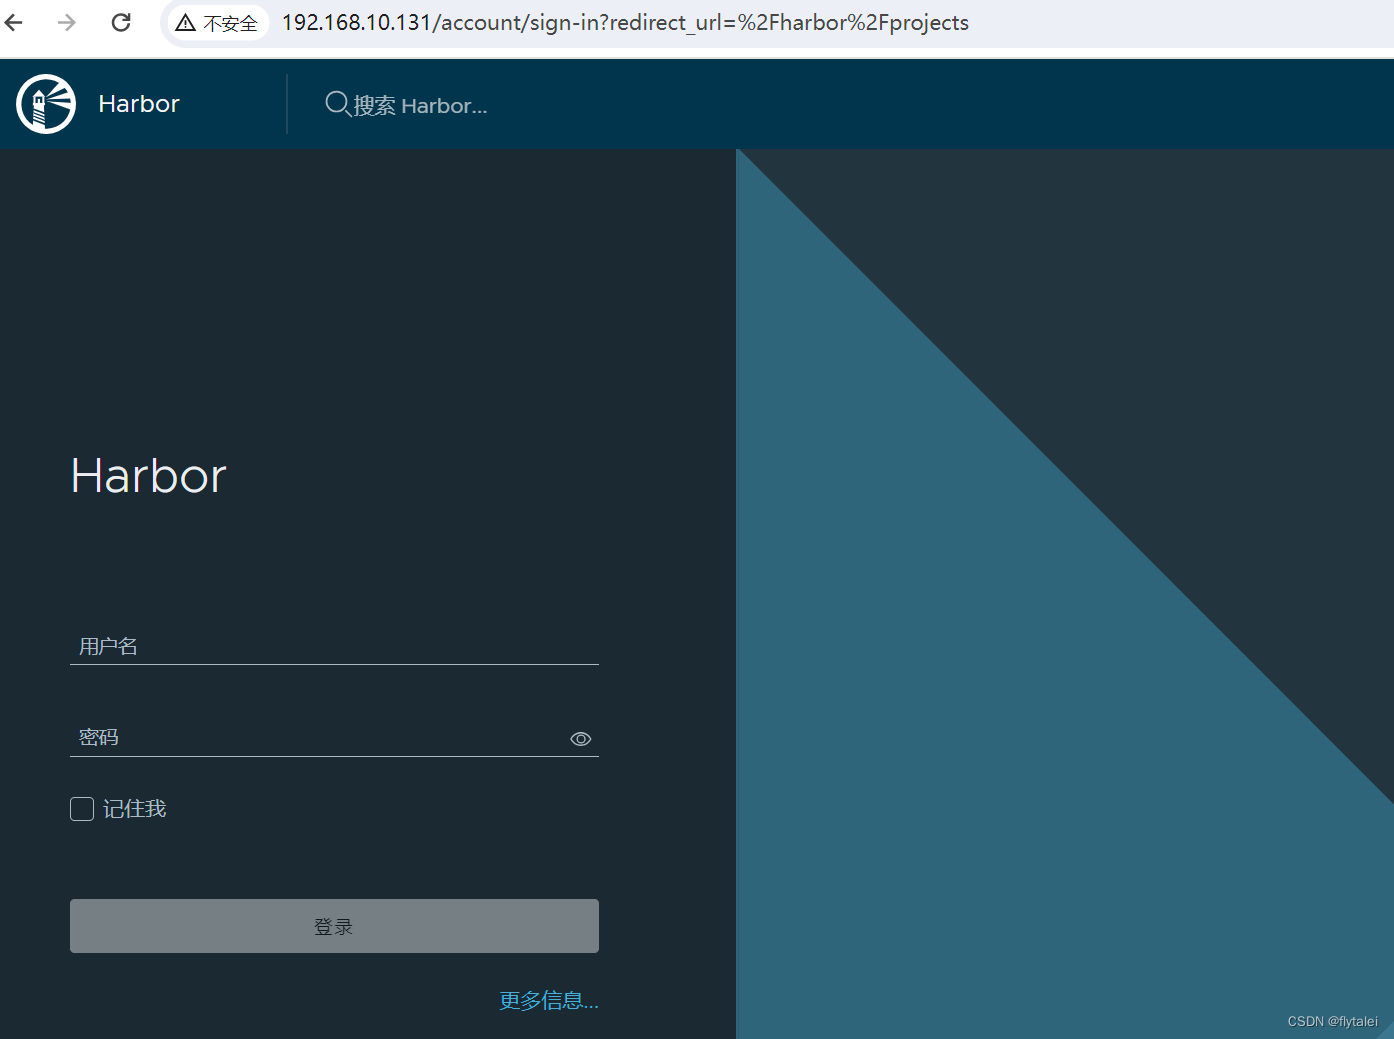This screenshot has height=1039, width=1394.
Task: Click the 记住我 label text
Action: point(135,809)
